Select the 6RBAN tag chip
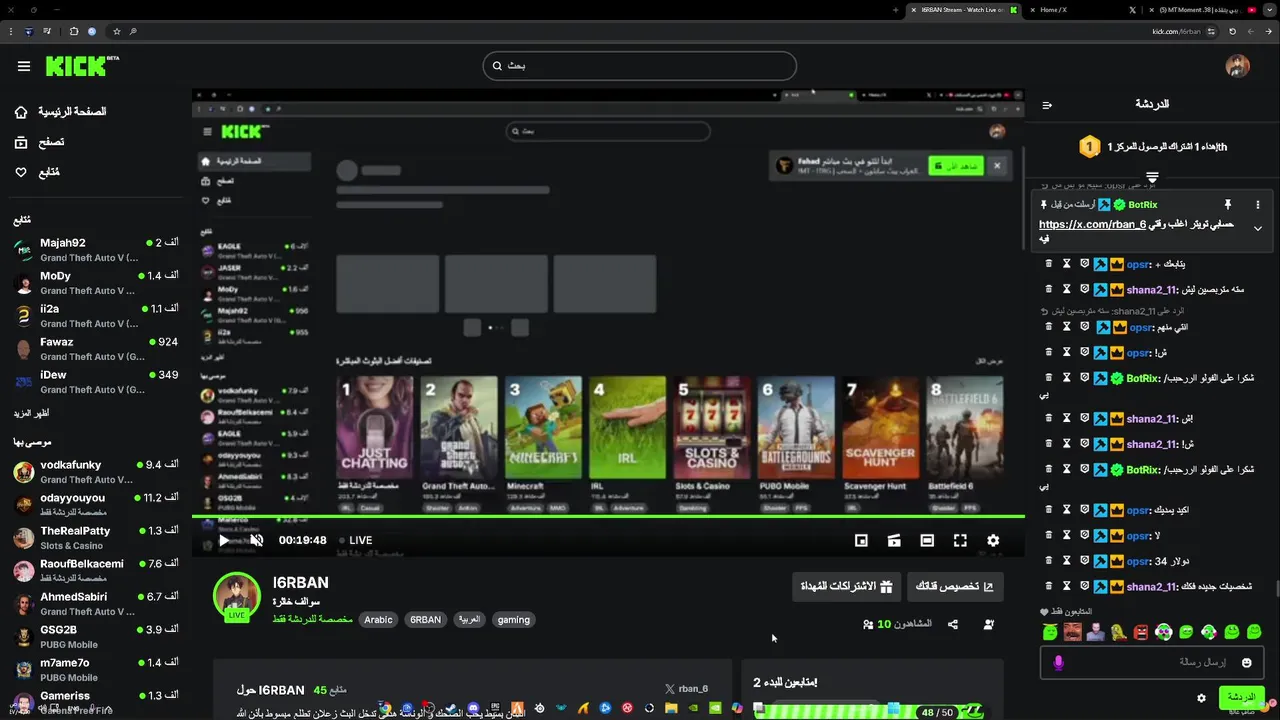The width and height of the screenshot is (1280, 720). [x=425, y=620]
